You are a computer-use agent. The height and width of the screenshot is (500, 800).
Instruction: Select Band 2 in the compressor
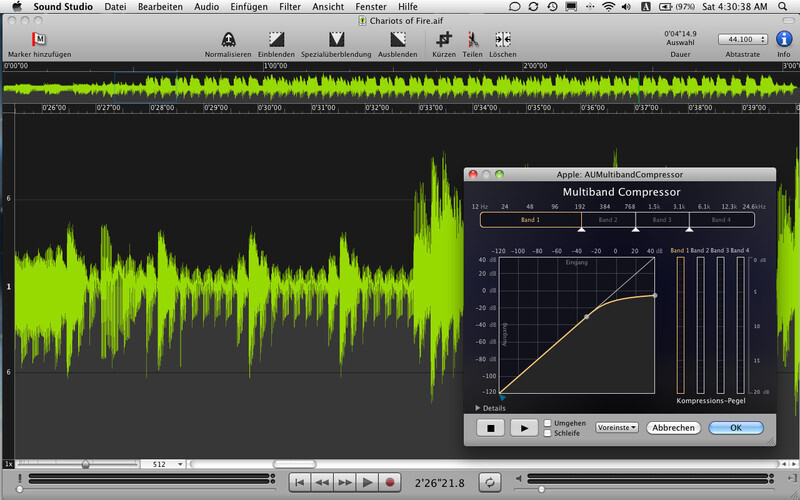coord(608,220)
